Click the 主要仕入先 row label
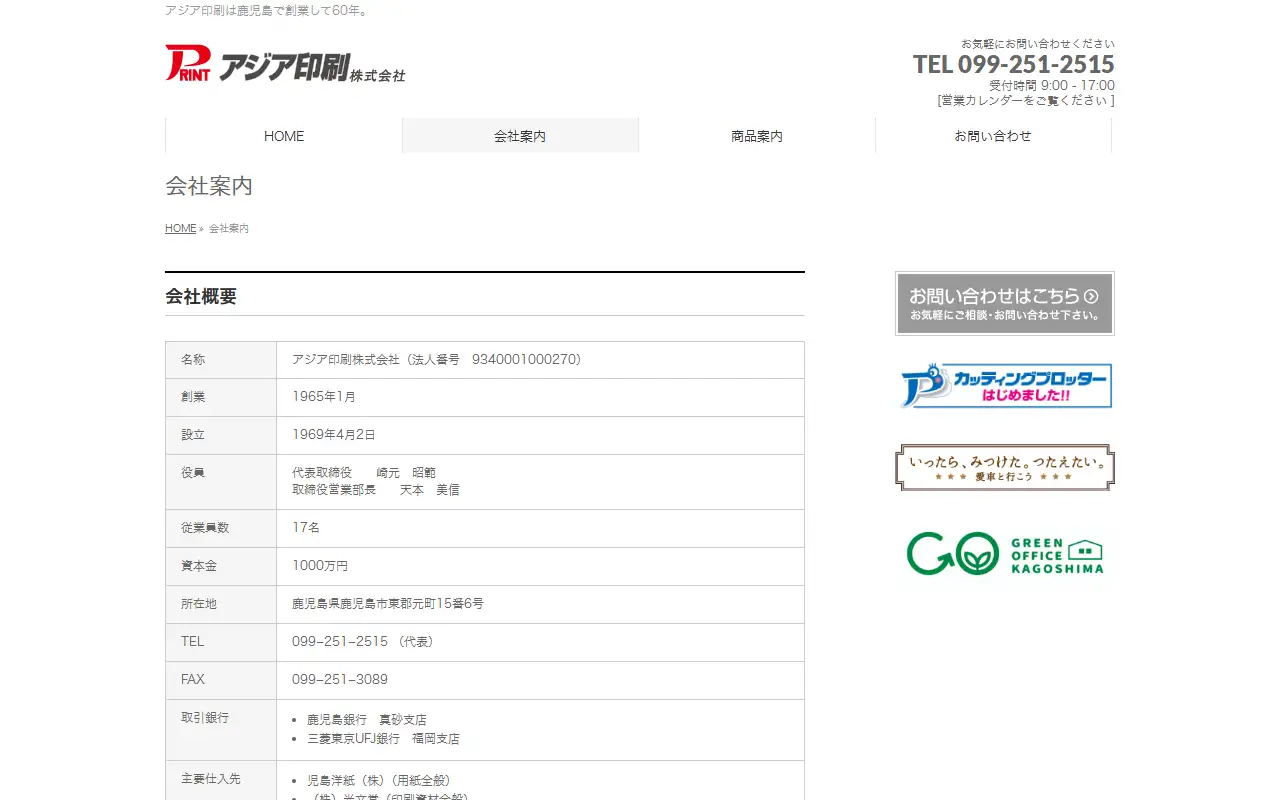Image resolution: width=1280 pixels, height=800 pixels. pyautogui.click(x=211, y=778)
